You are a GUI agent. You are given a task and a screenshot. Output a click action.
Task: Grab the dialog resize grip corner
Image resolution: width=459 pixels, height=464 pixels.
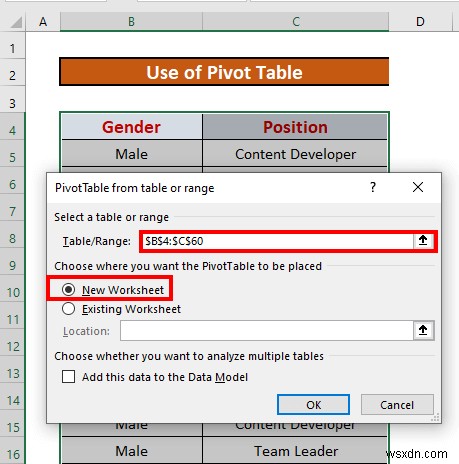[435, 417]
